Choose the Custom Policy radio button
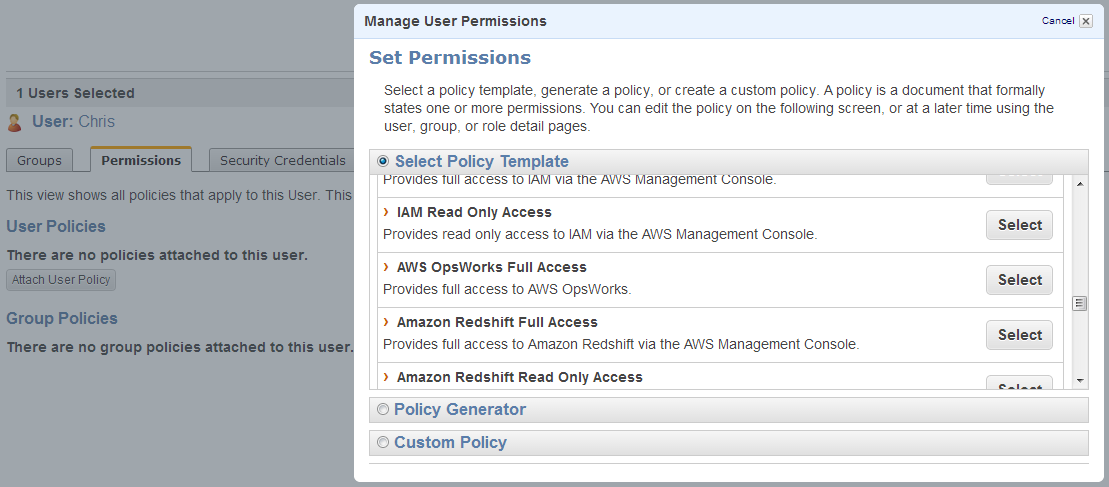 [x=383, y=442]
